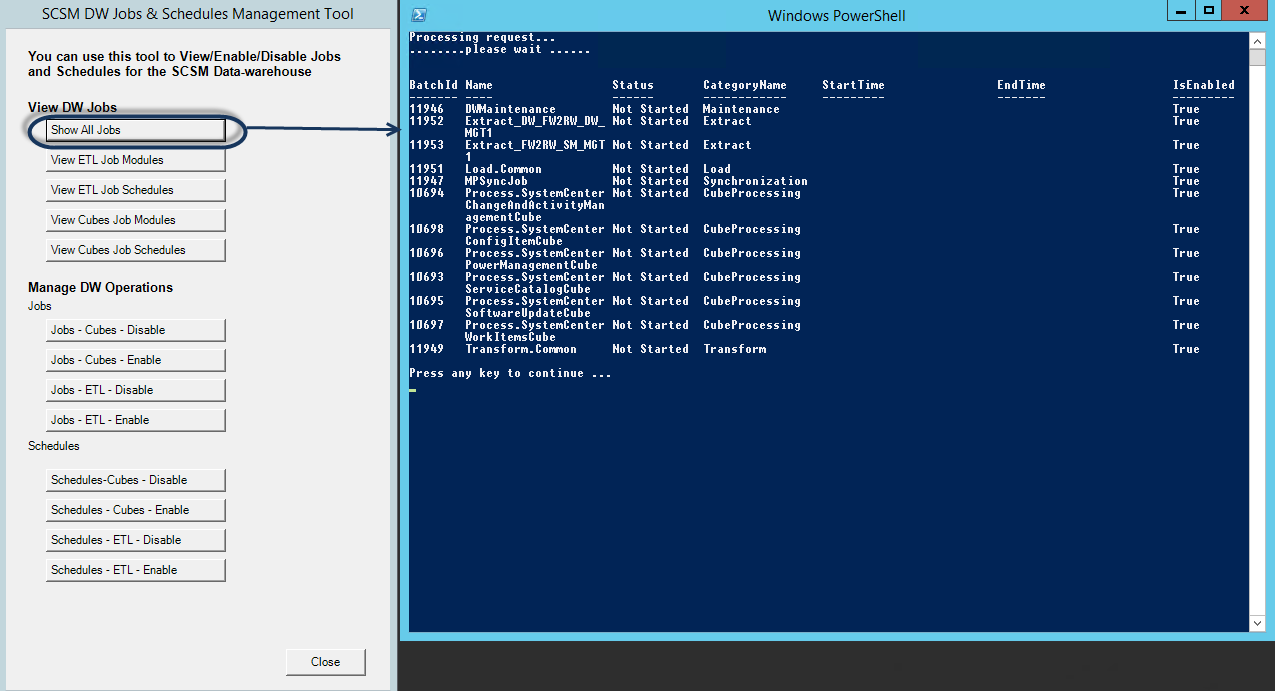This screenshot has height=691, width=1275.
Task: Click the CategoryName column header
Action: click(745, 85)
